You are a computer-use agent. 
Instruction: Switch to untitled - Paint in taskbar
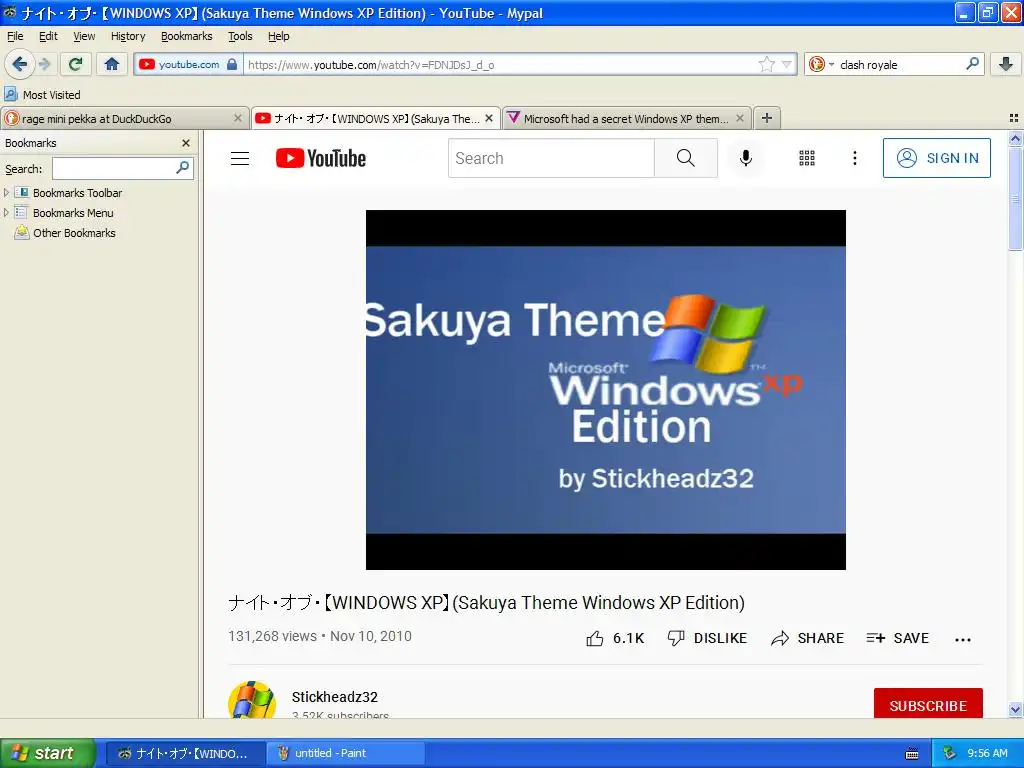click(345, 753)
